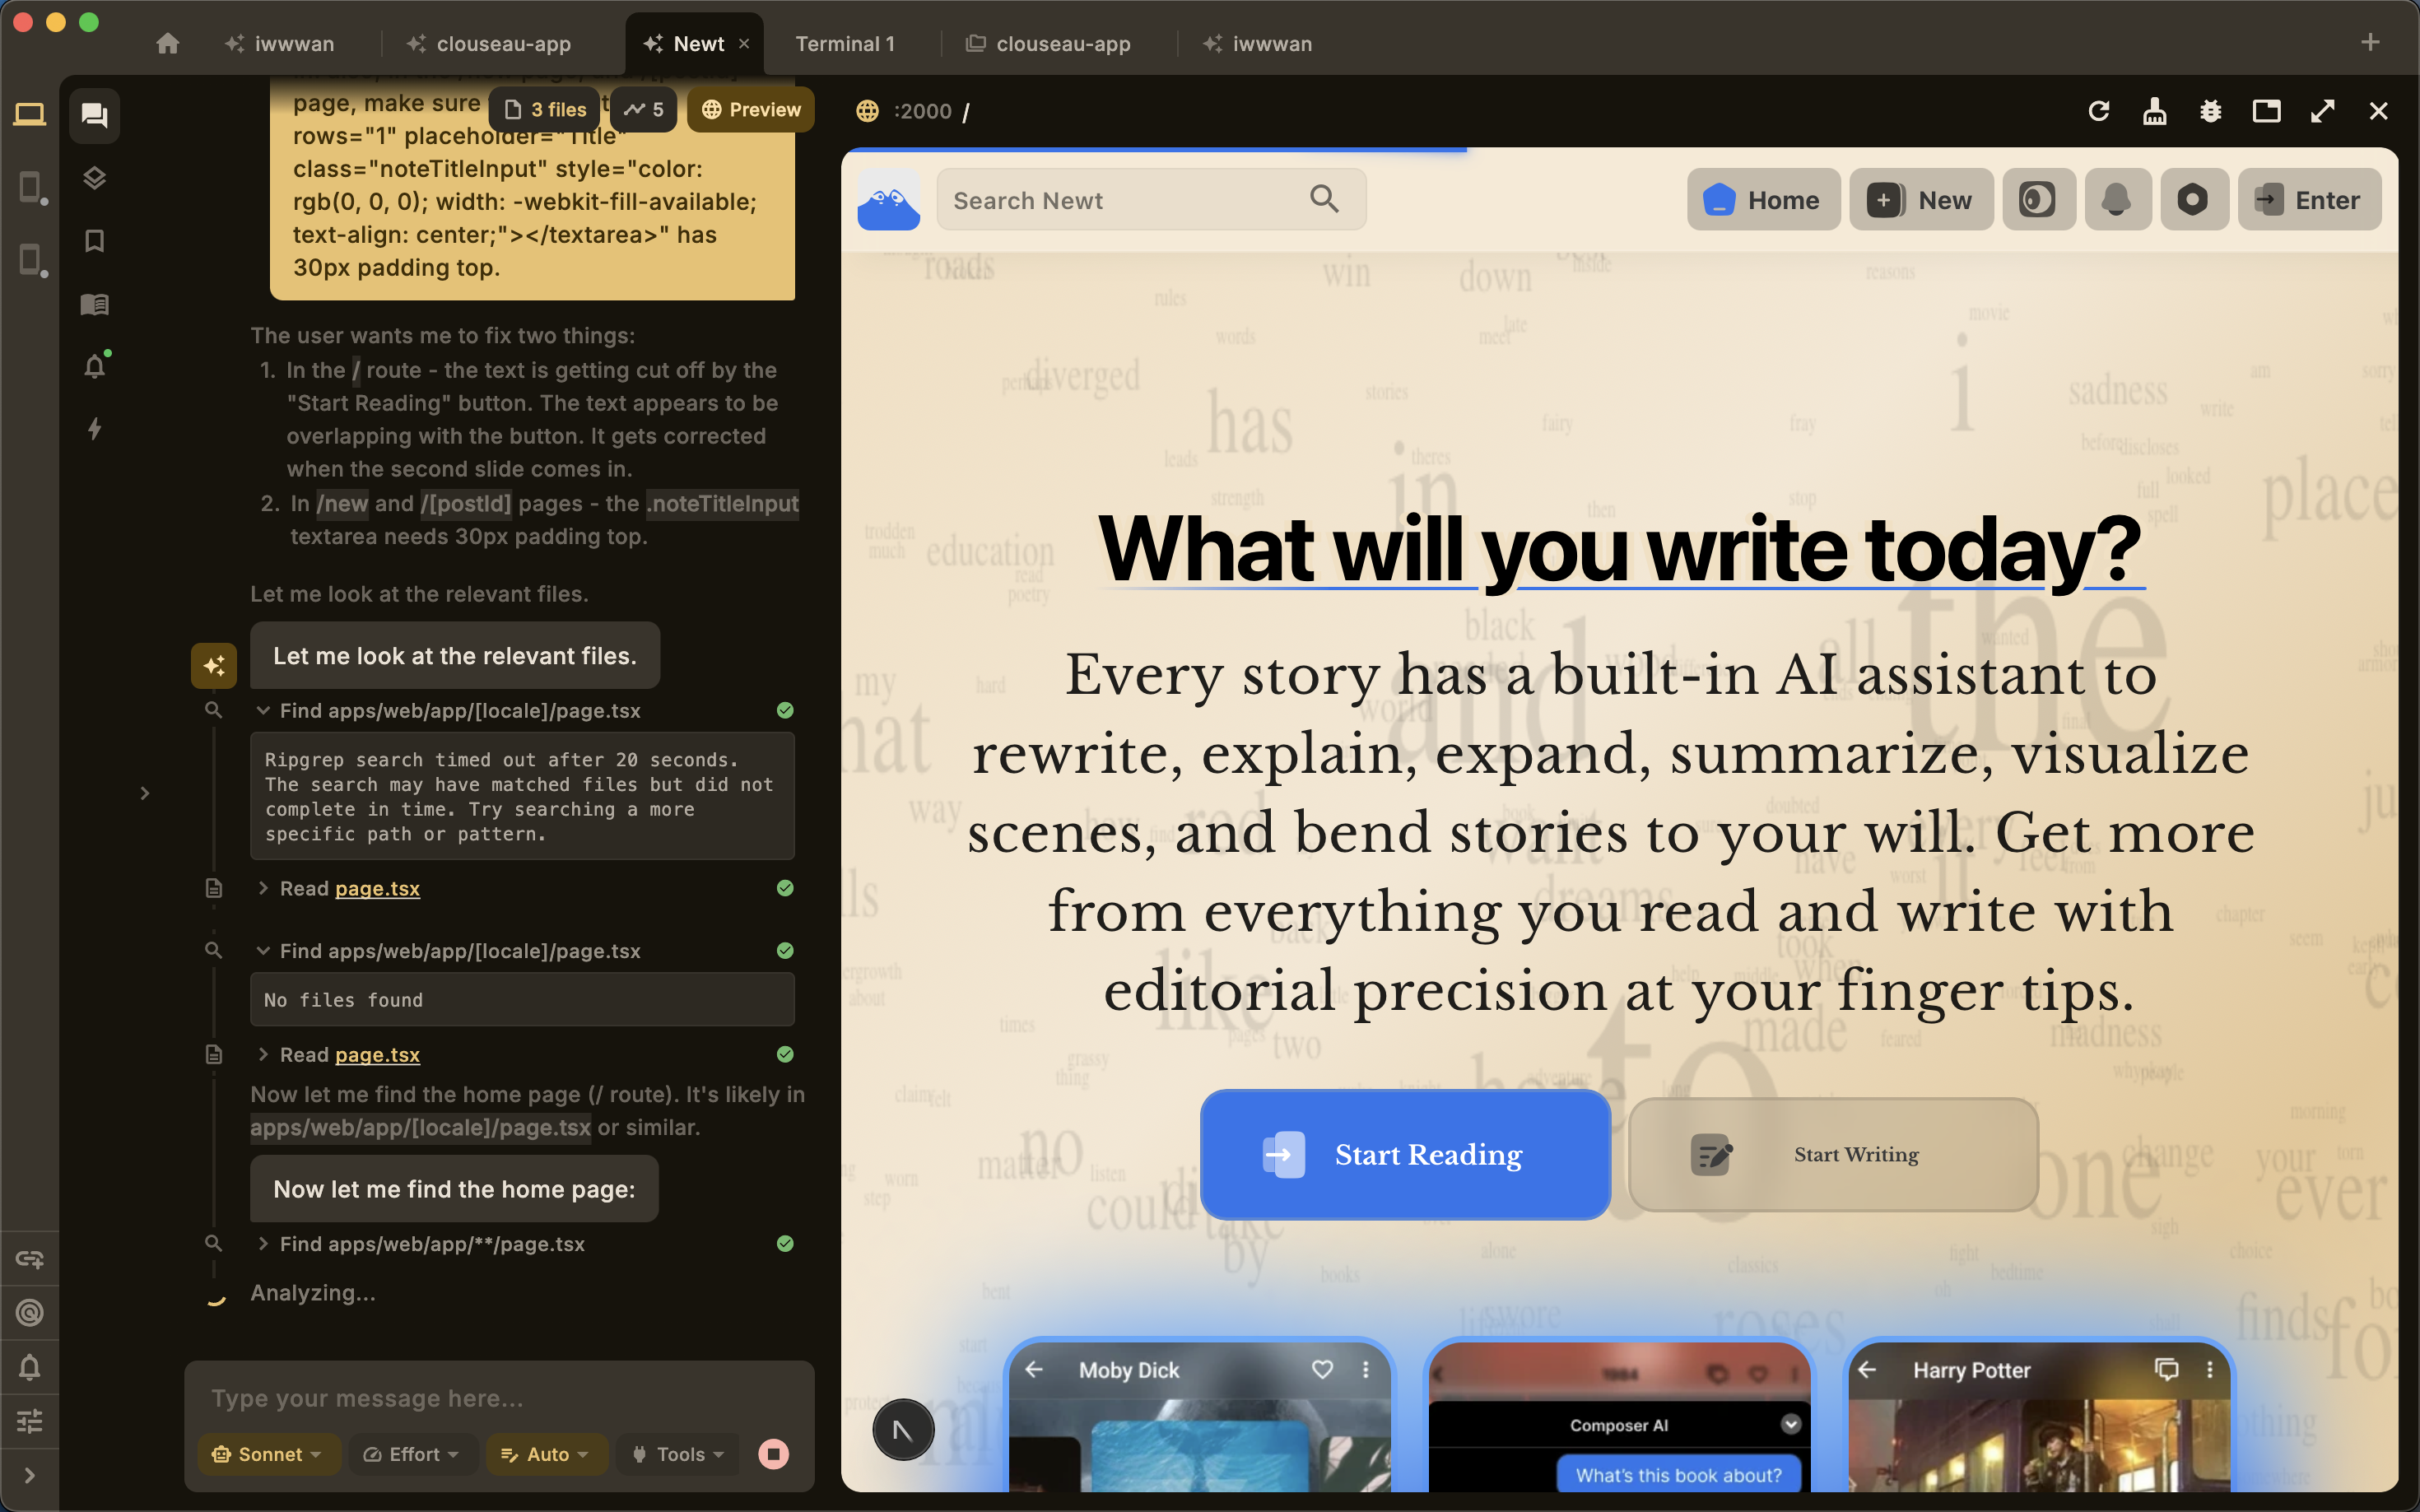Open the bookmark icon in sidebar
The height and width of the screenshot is (1512, 2420).
click(95, 241)
